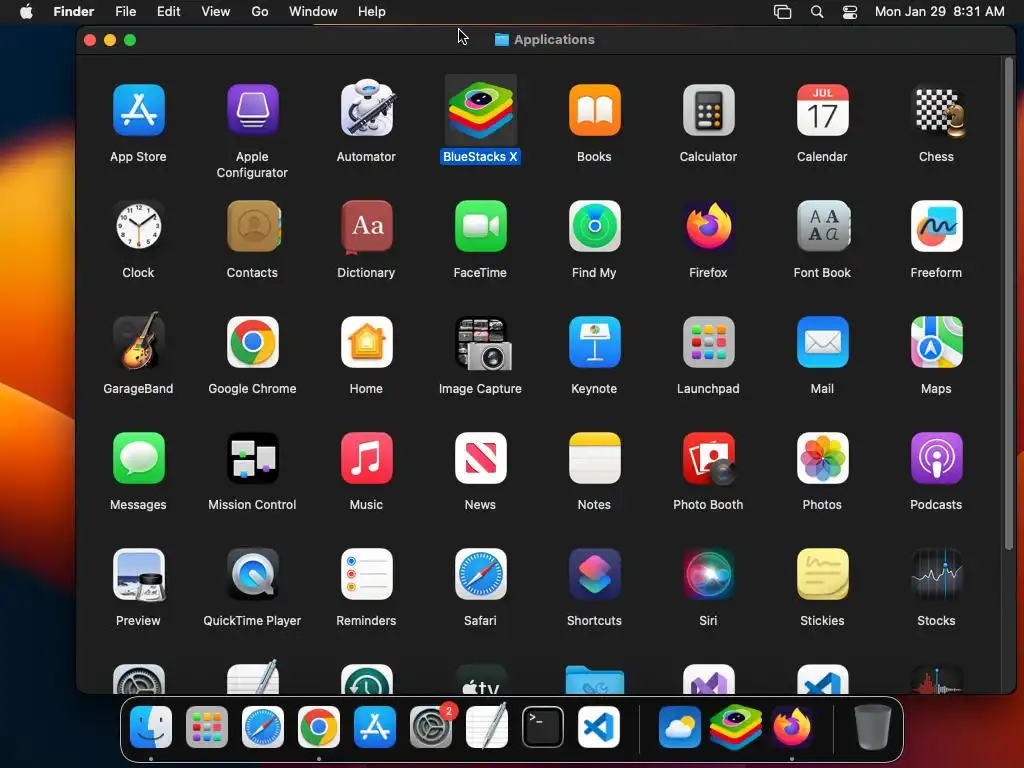Select the News app icon

point(480,458)
